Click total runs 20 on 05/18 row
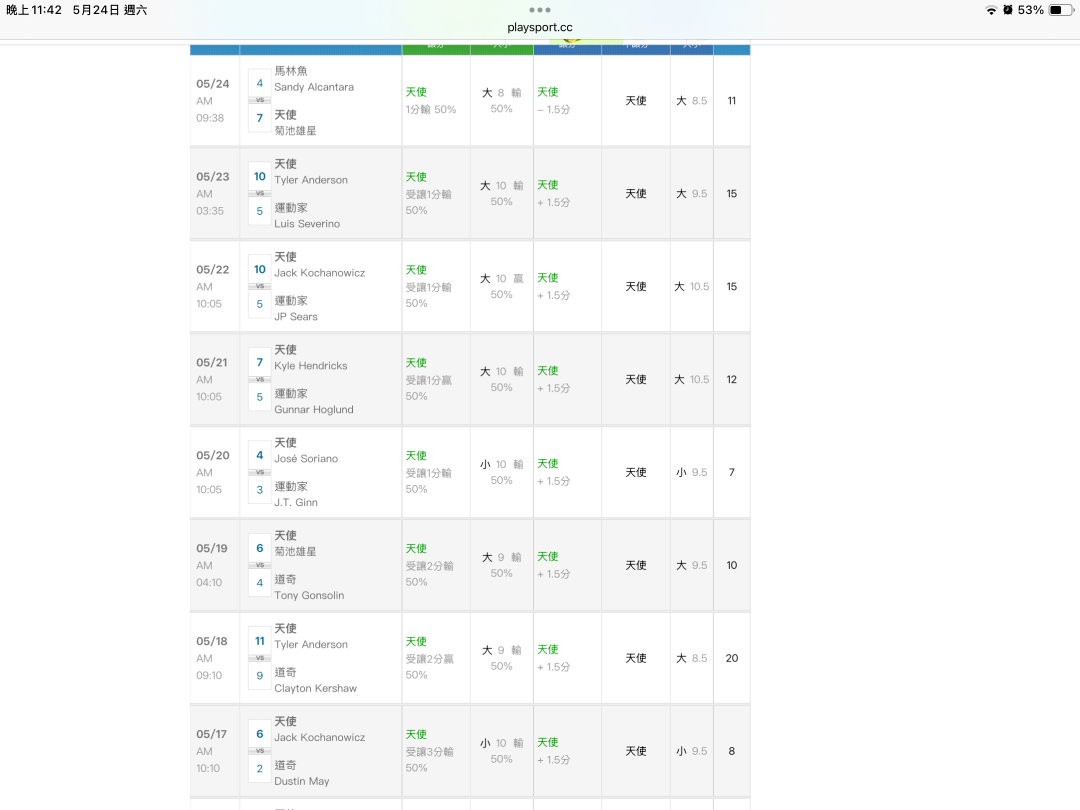Viewport: 1080px width, 810px height. click(x=732, y=658)
